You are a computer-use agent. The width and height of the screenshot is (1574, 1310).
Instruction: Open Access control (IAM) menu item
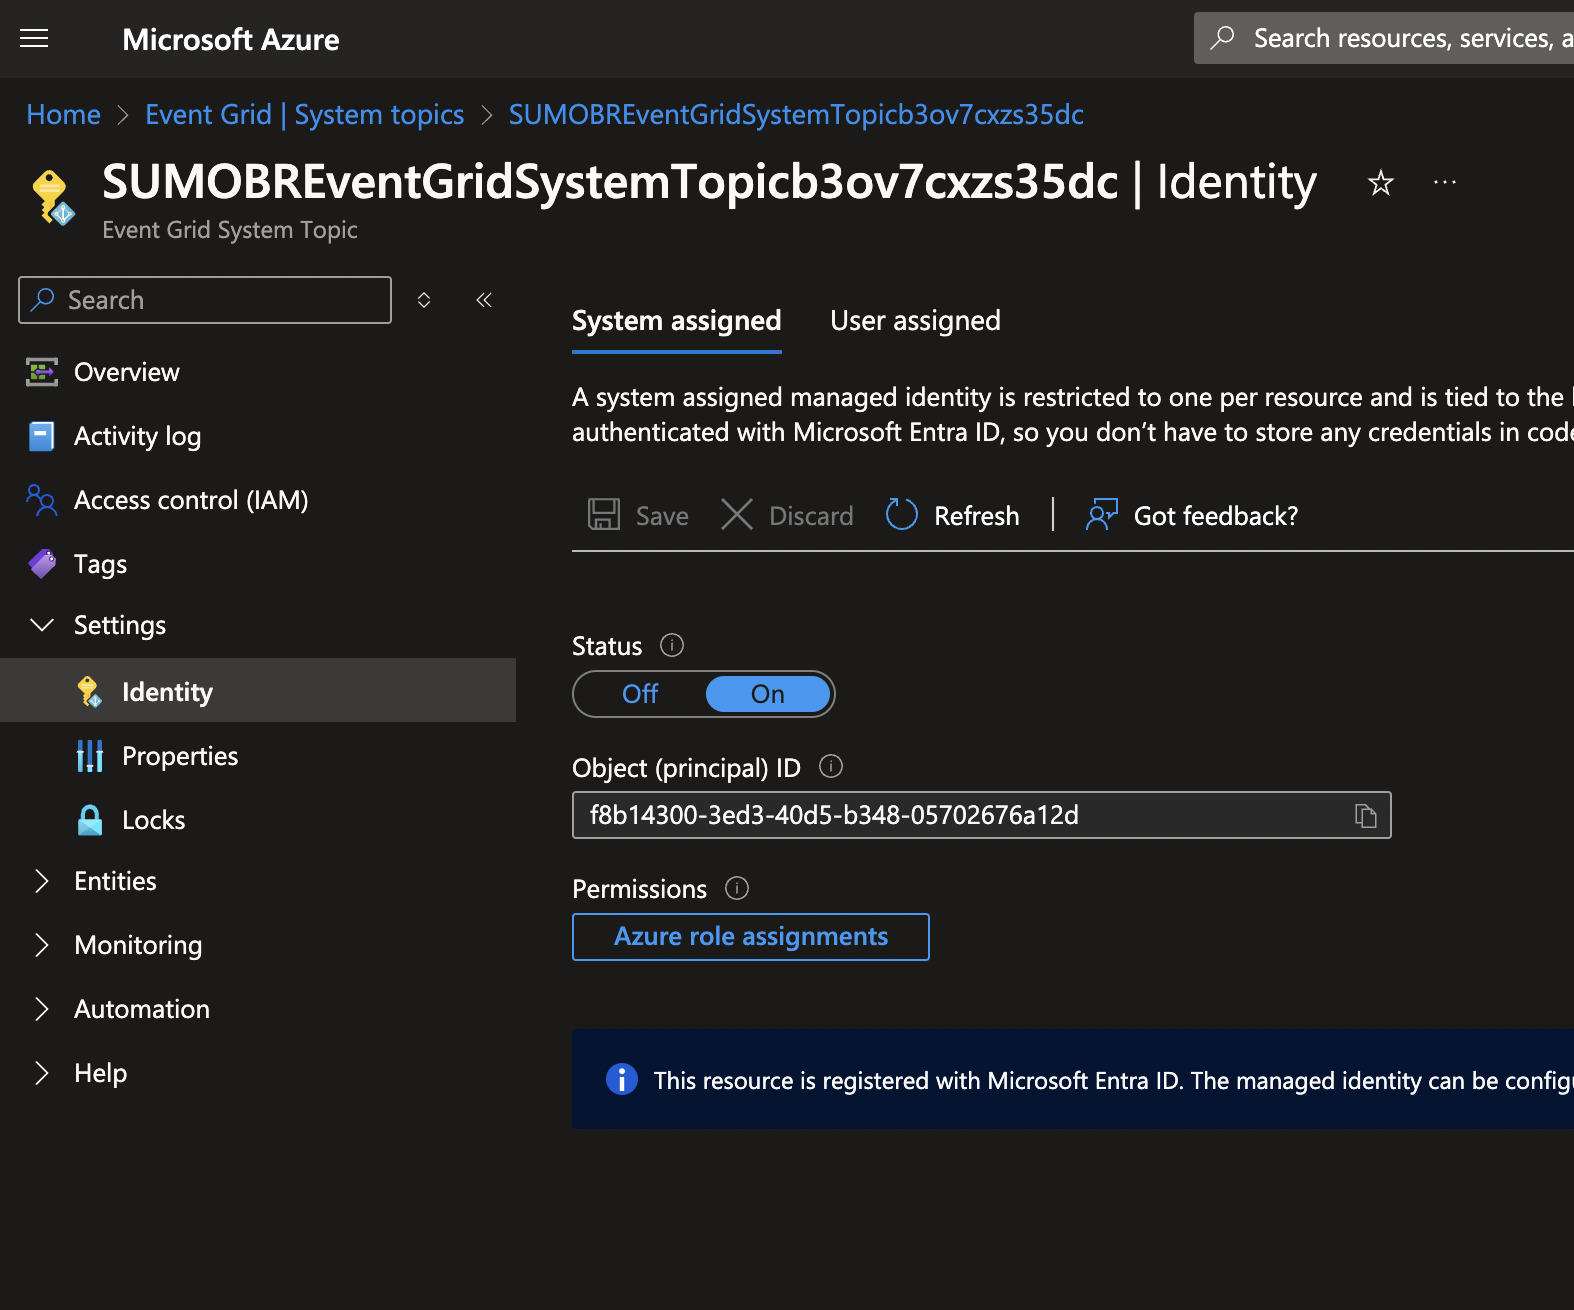[190, 500]
